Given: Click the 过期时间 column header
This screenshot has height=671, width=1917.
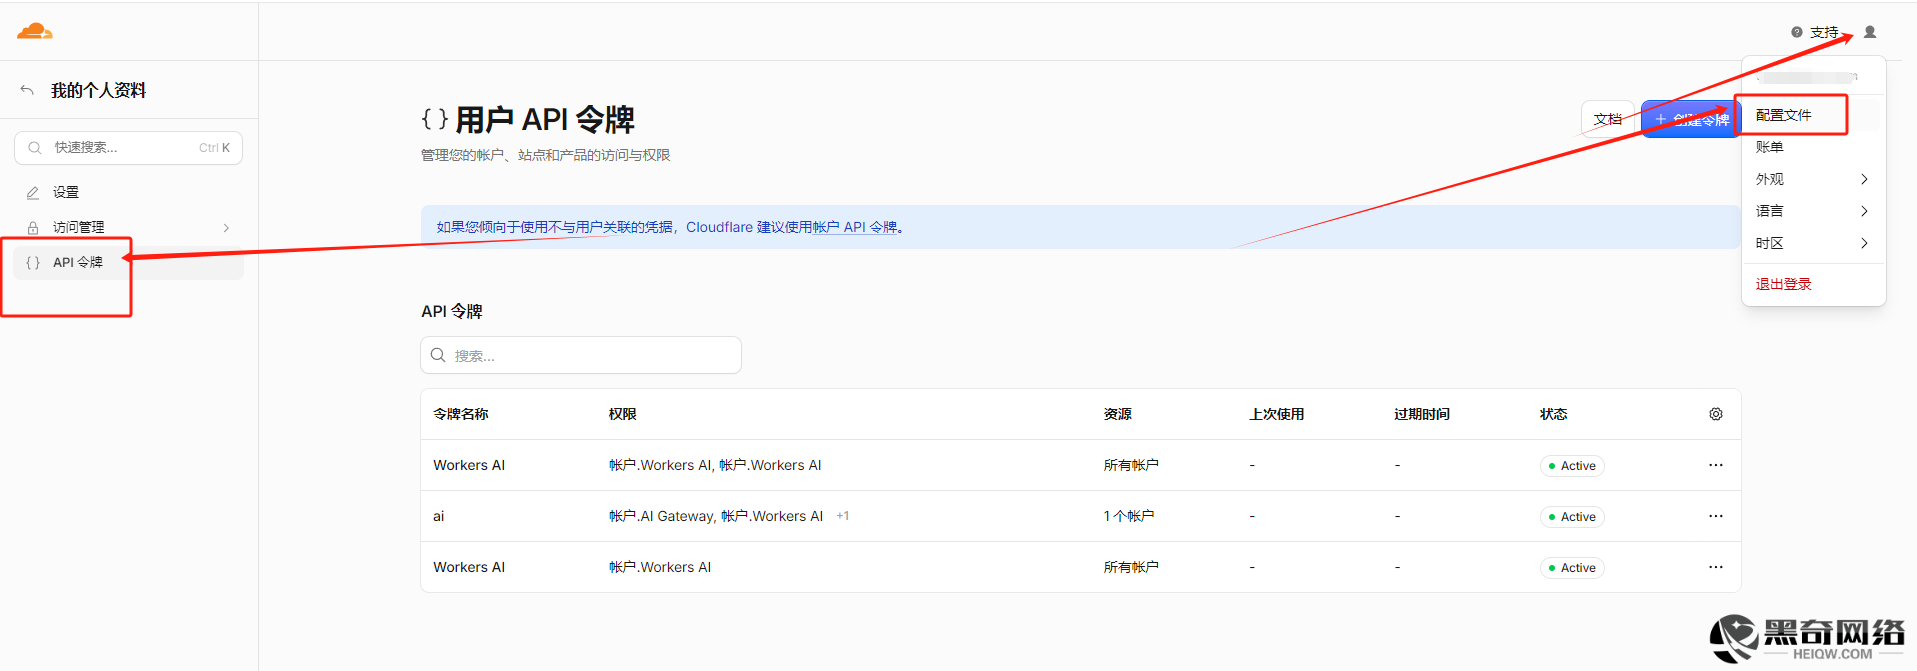Looking at the screenshot, I should 1422,414.
